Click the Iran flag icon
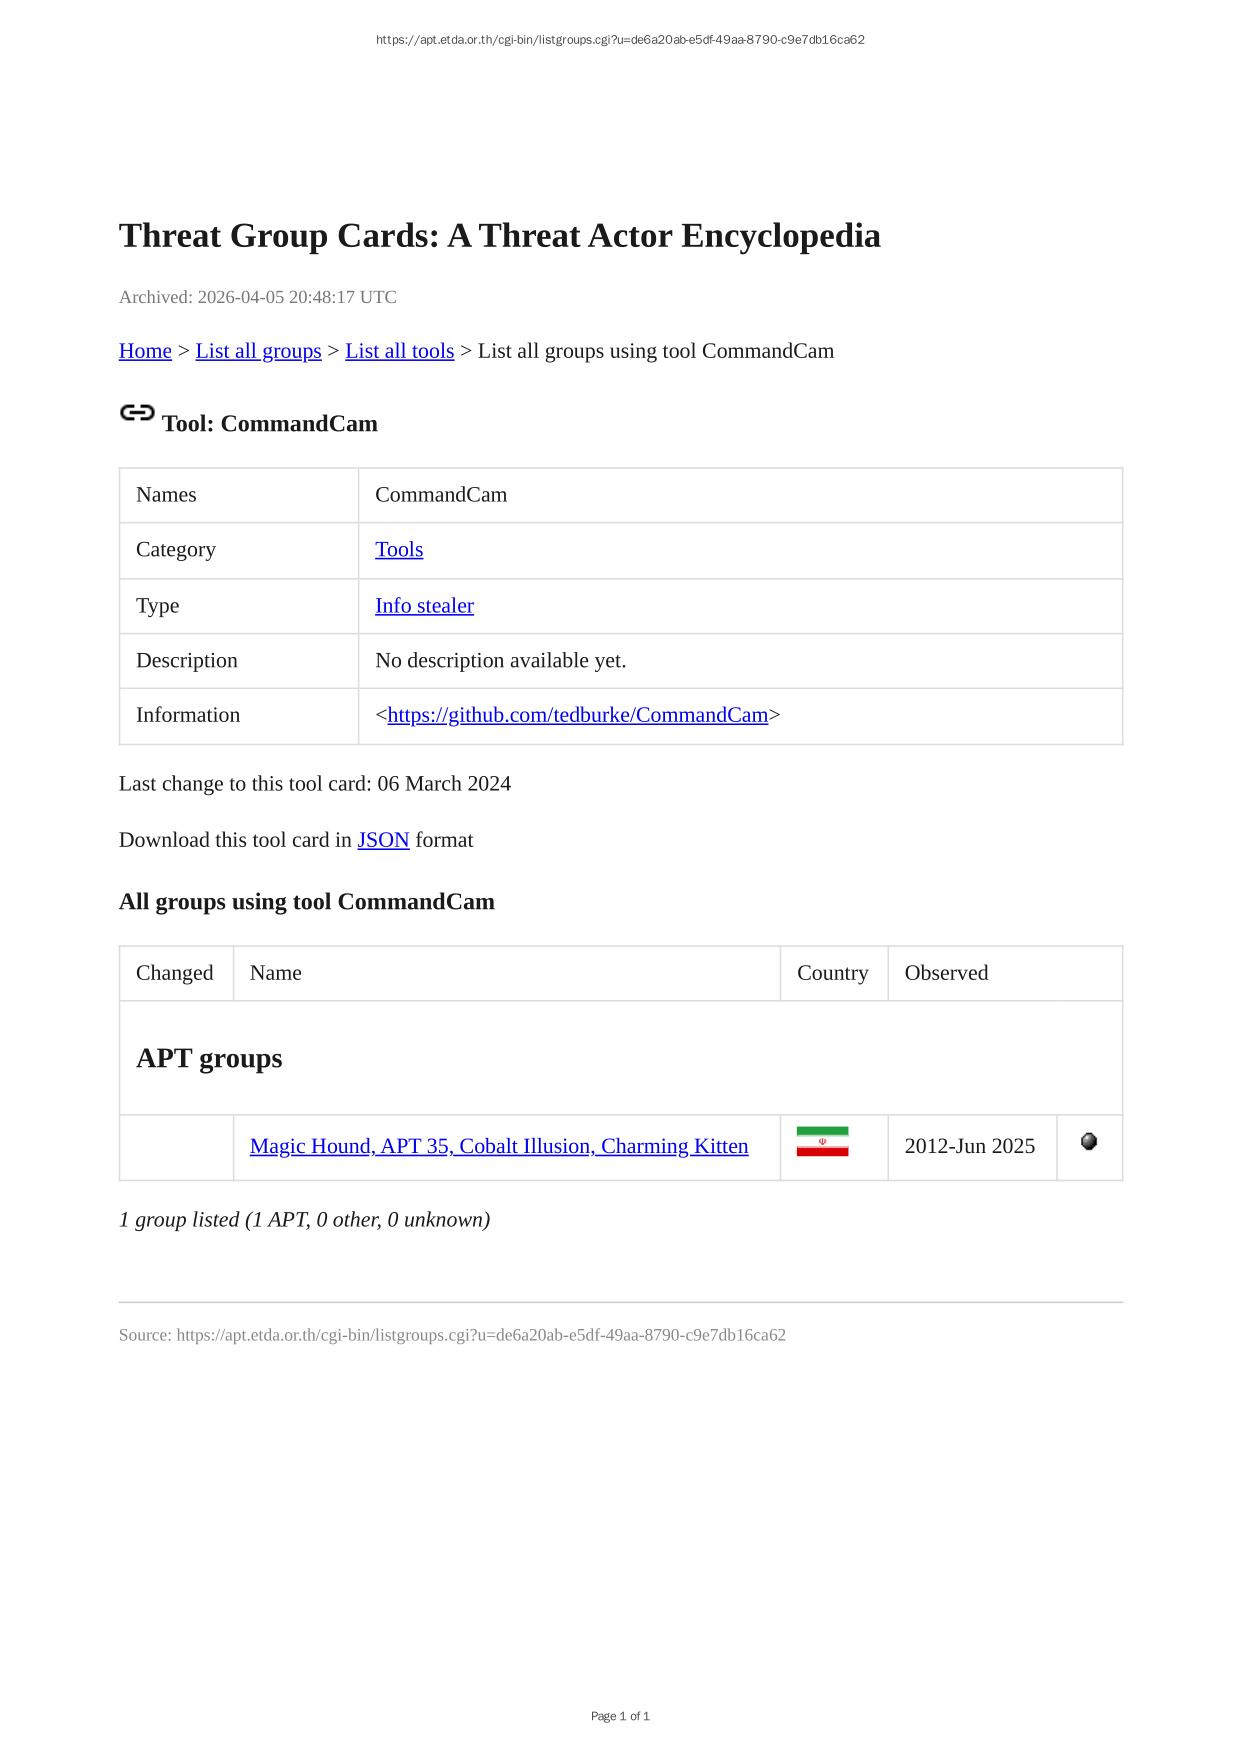The image size is (1242, 1756). click(822, 1142)
